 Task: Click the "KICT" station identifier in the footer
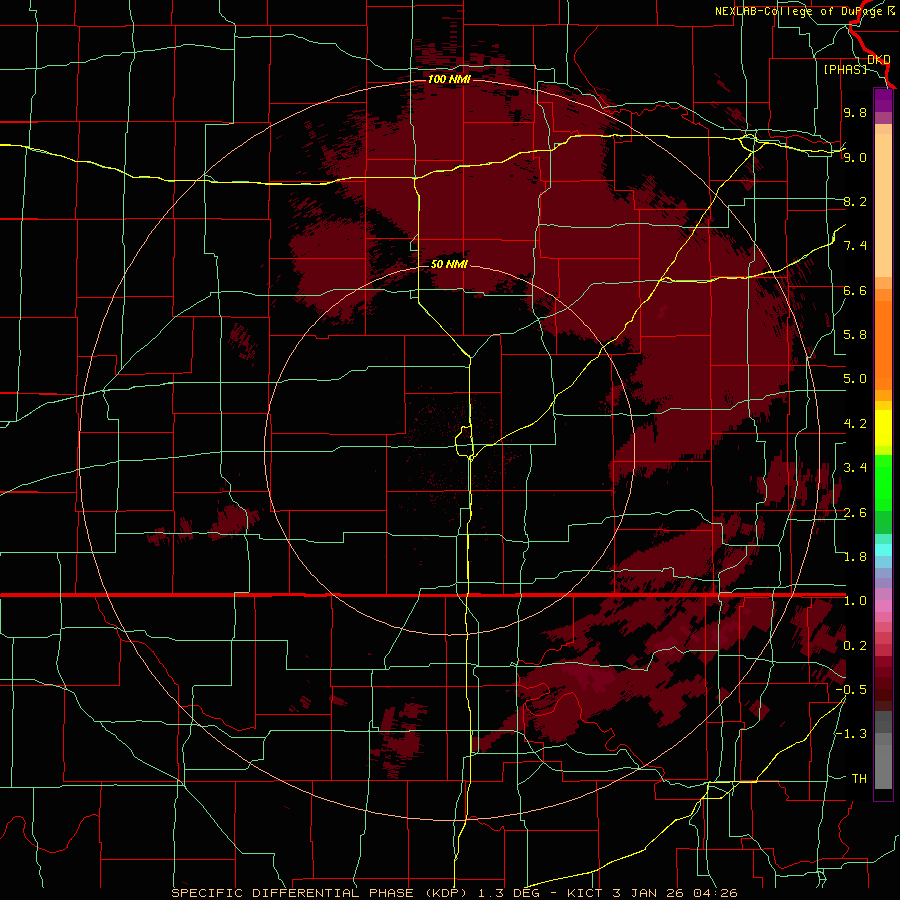tap(585, 893)
